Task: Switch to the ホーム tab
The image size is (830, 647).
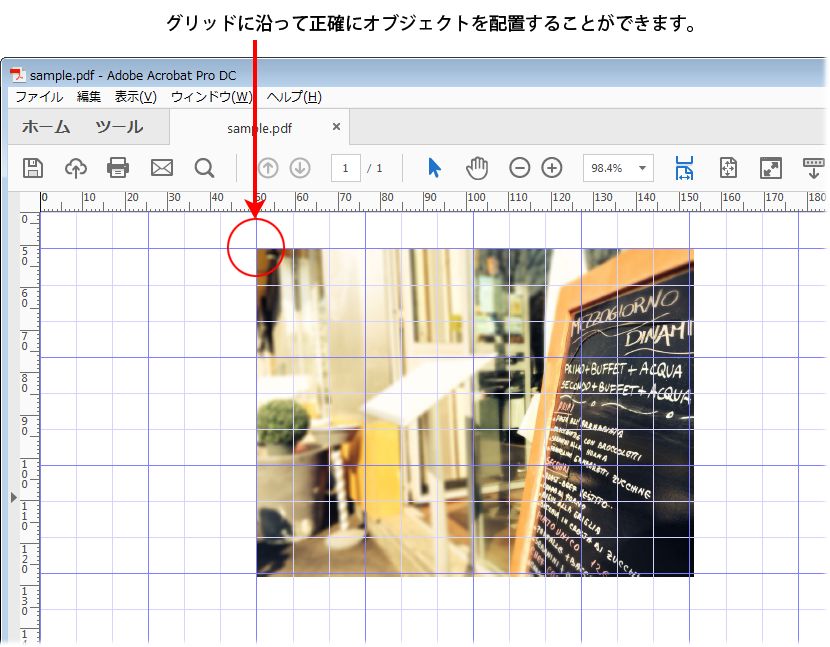Action: [x=46, y=127]
